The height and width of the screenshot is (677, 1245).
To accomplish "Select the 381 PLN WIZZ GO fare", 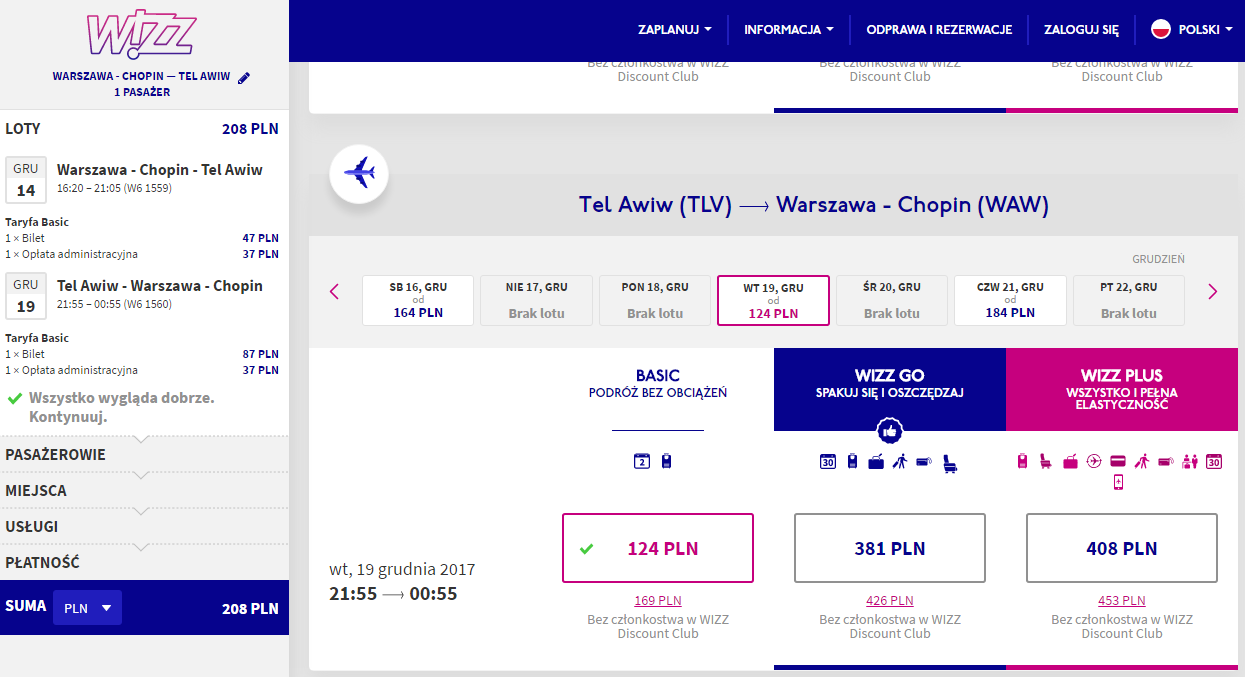I will click(890, 548).
